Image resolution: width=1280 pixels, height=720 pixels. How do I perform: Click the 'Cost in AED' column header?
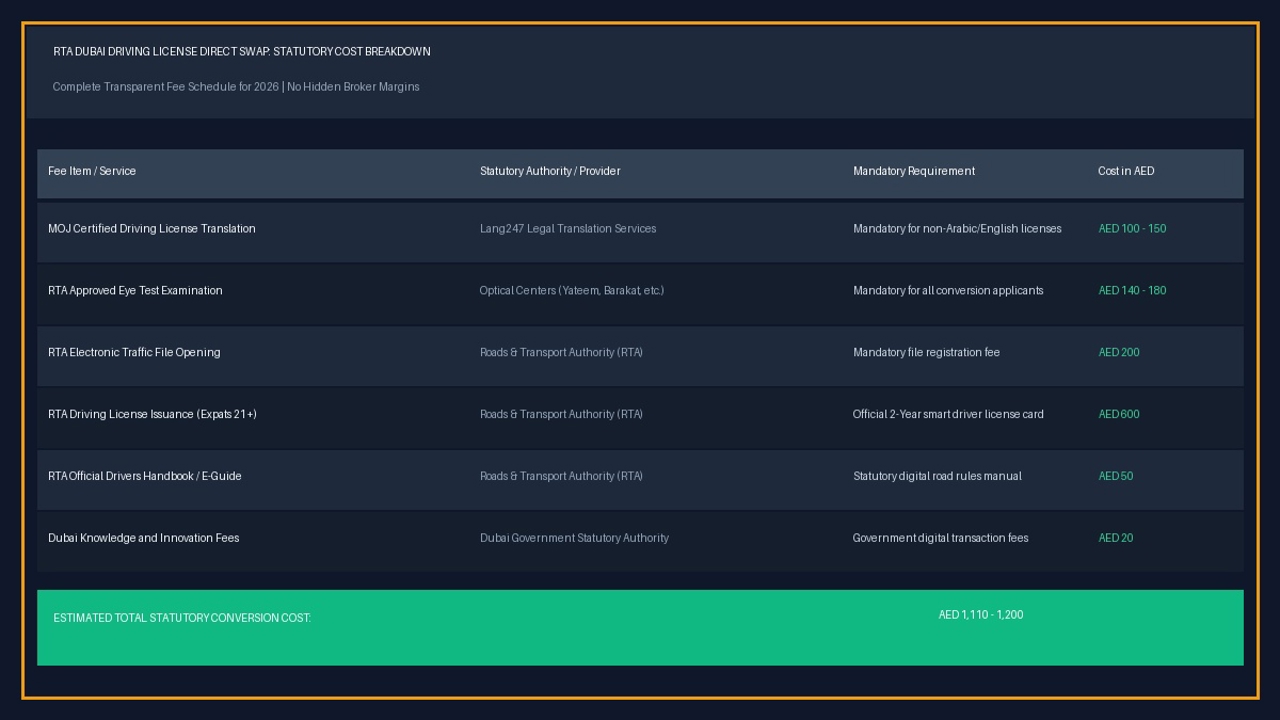[x=1126, y=171]
